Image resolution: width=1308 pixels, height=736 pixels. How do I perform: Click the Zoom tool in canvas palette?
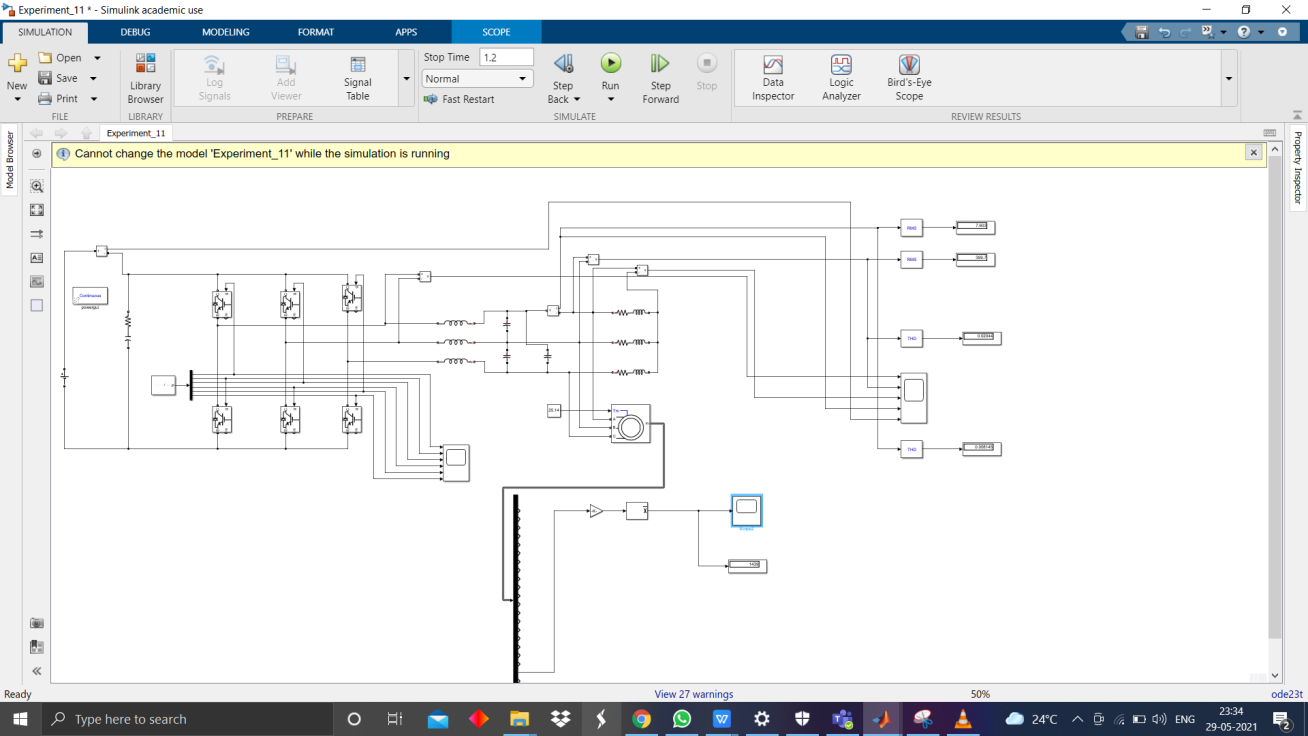(37, 186)
